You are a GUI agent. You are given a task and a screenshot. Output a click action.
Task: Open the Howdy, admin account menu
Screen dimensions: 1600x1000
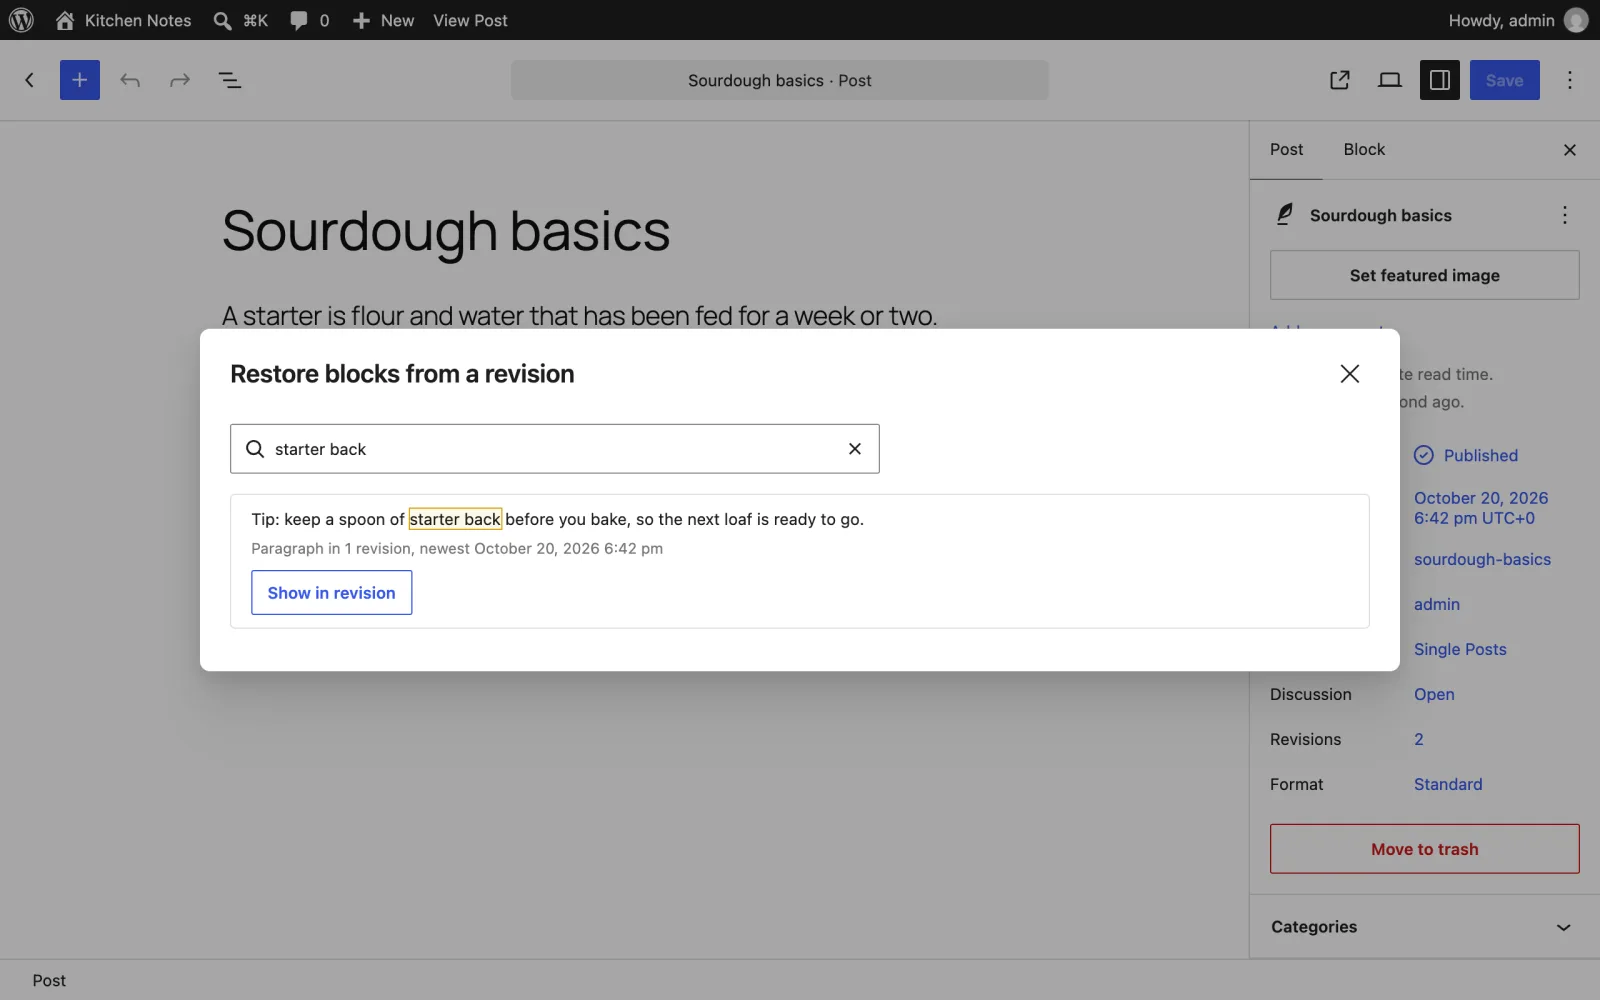pos(1518,20)
